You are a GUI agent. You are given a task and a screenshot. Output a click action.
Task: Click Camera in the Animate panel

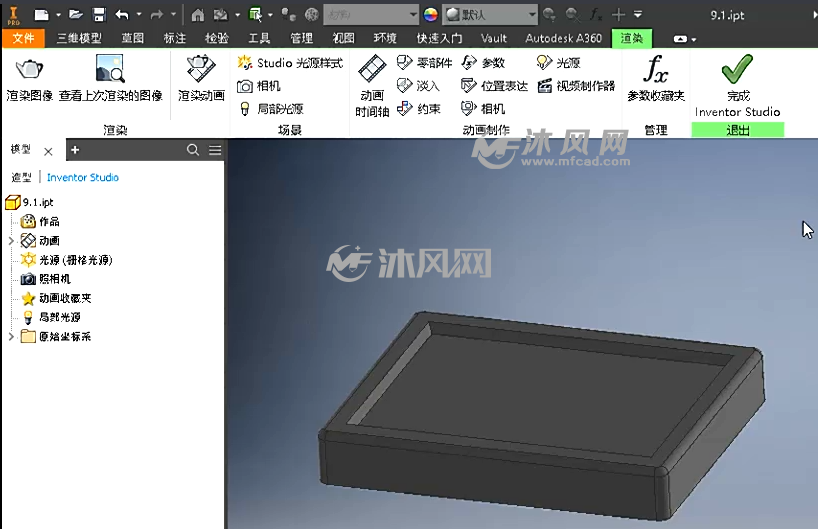(483, 109)
